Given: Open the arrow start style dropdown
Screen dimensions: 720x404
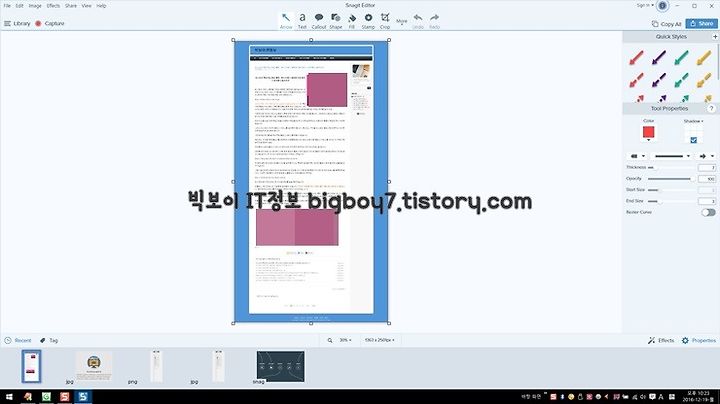Looking at the screenshot, I should click(x=638, y=156).
